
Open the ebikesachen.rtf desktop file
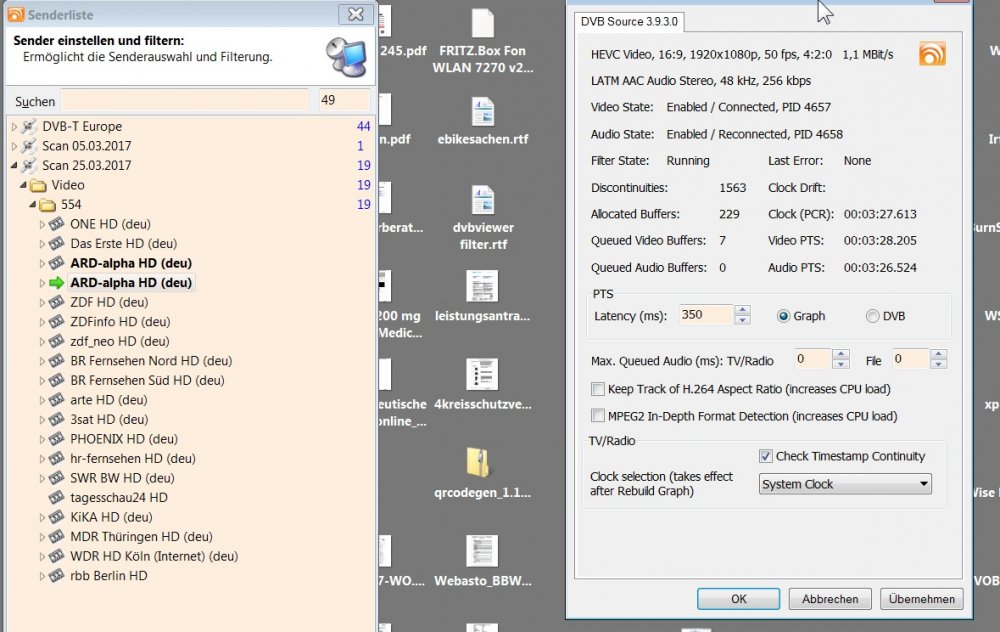coord(483,121)
